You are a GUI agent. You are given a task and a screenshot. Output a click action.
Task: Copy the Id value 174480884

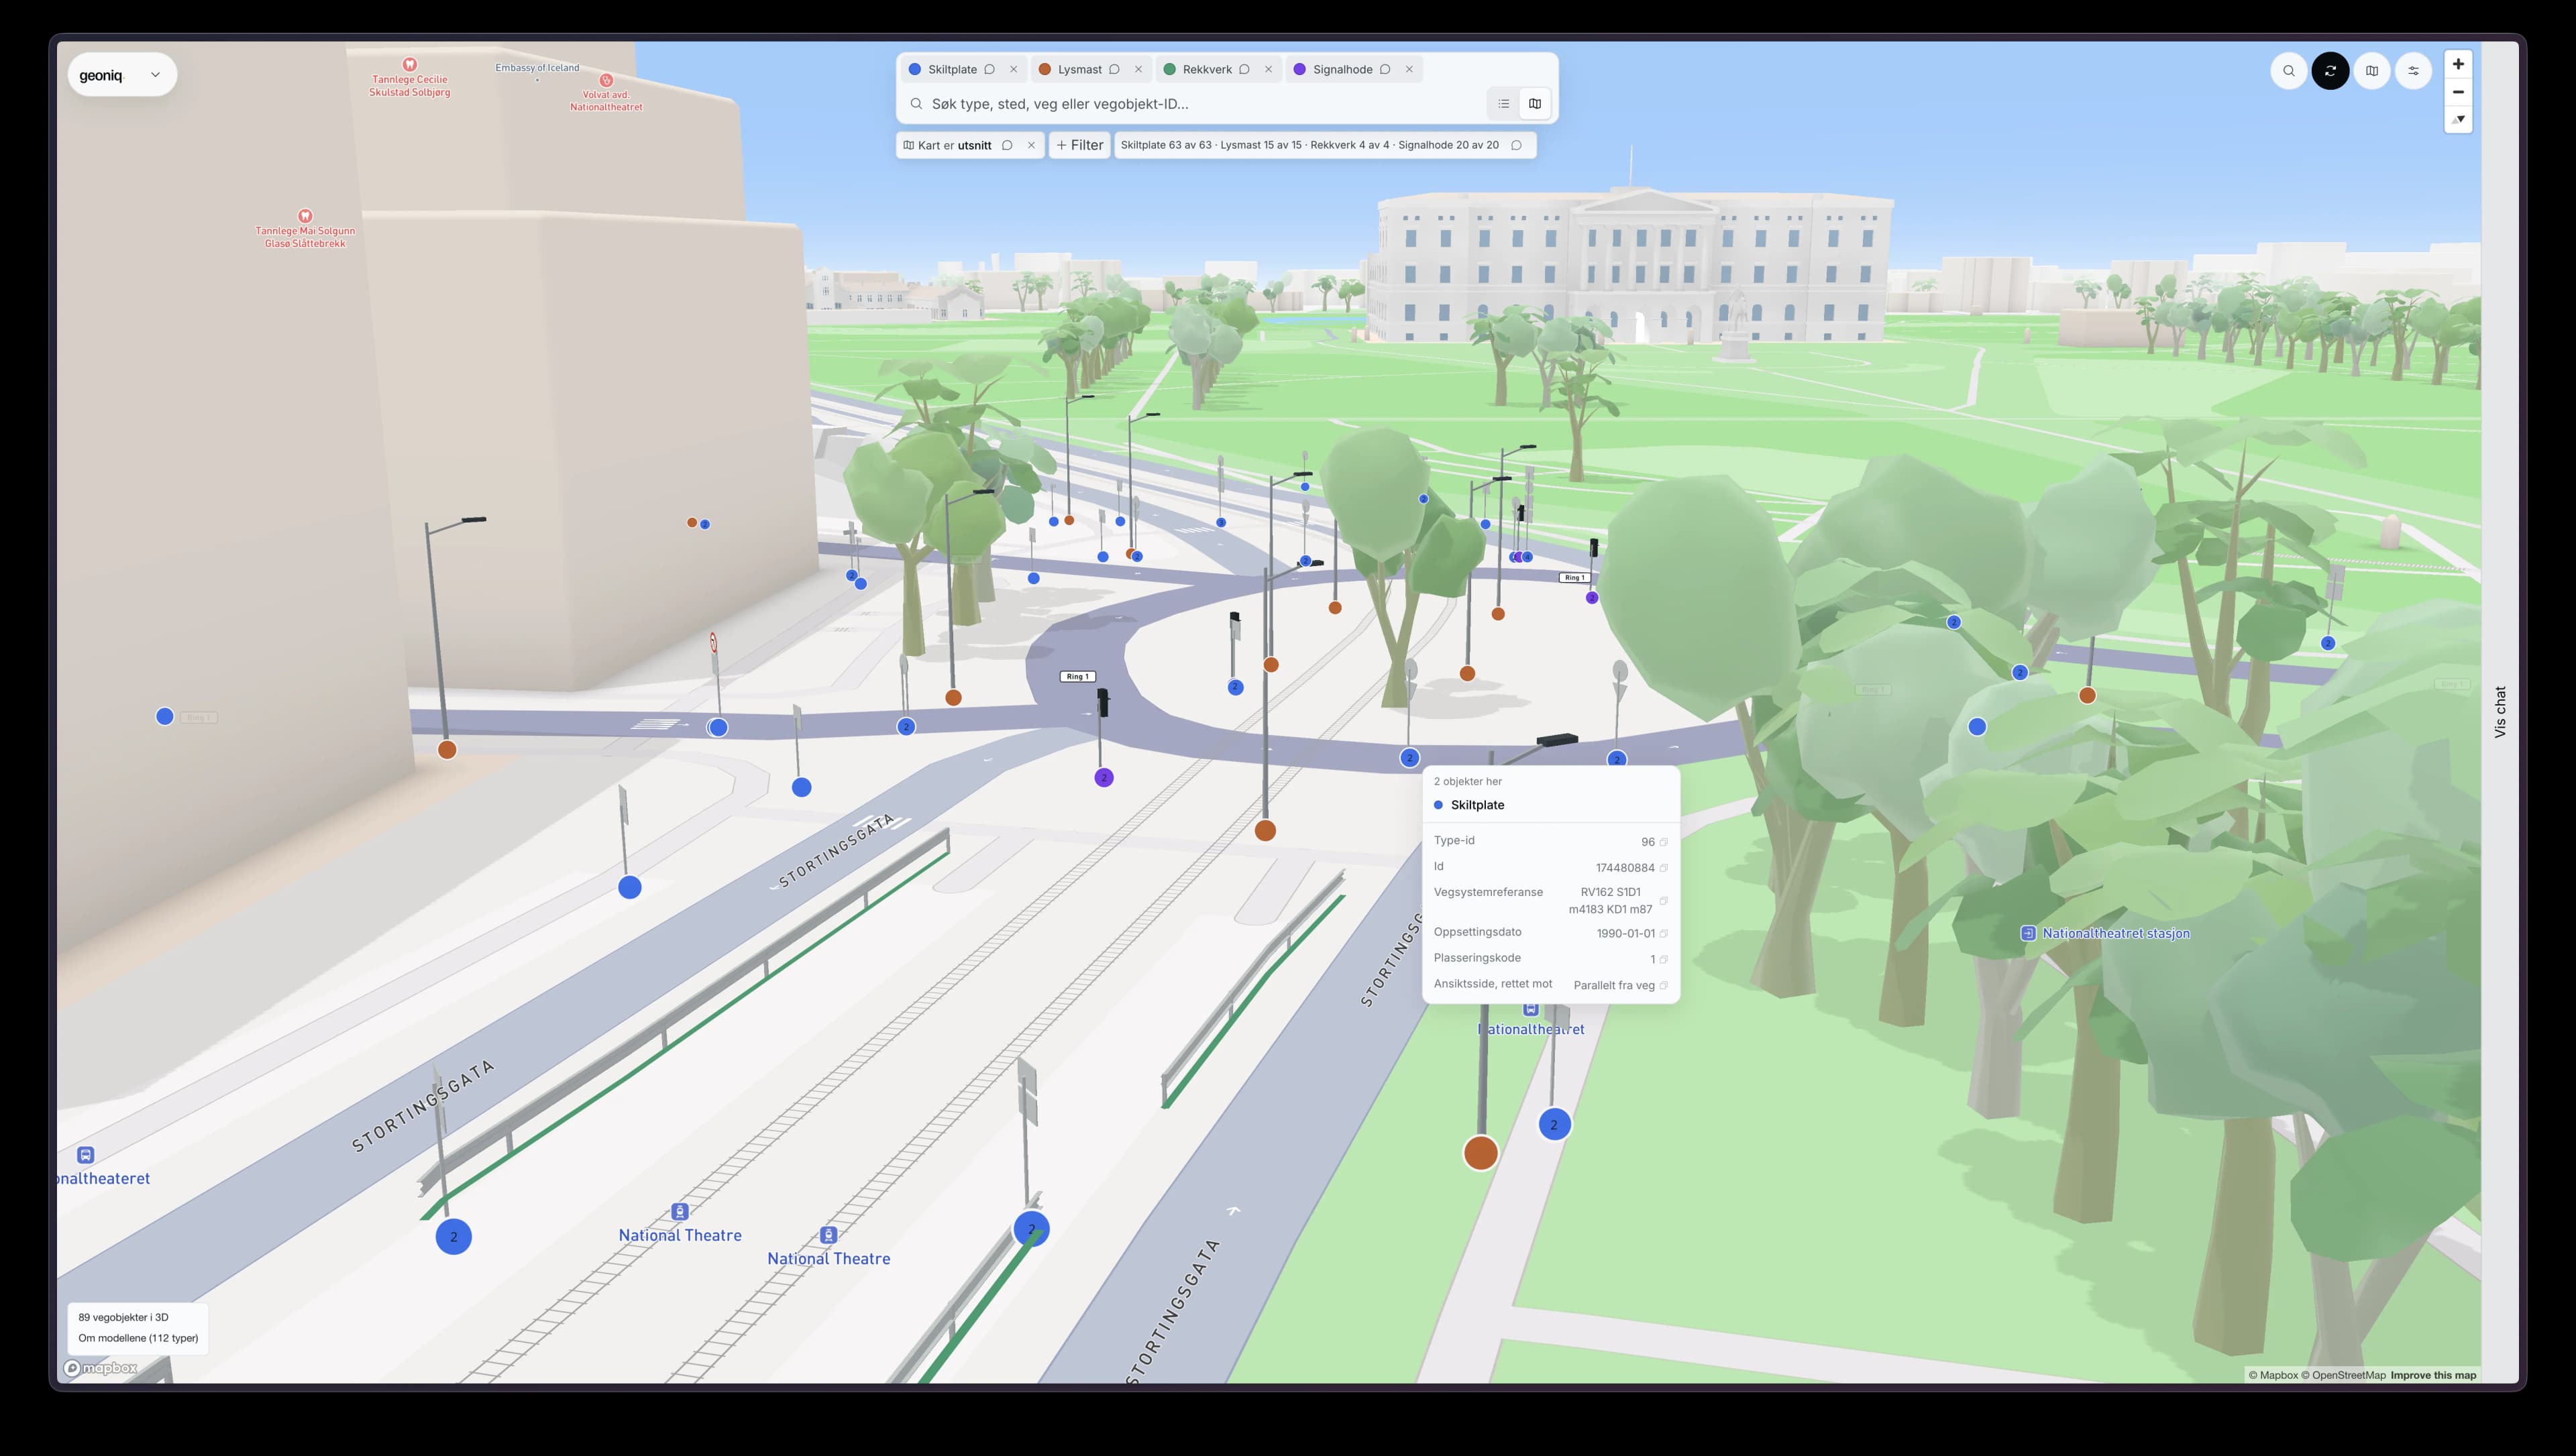tap(1664, 868)
